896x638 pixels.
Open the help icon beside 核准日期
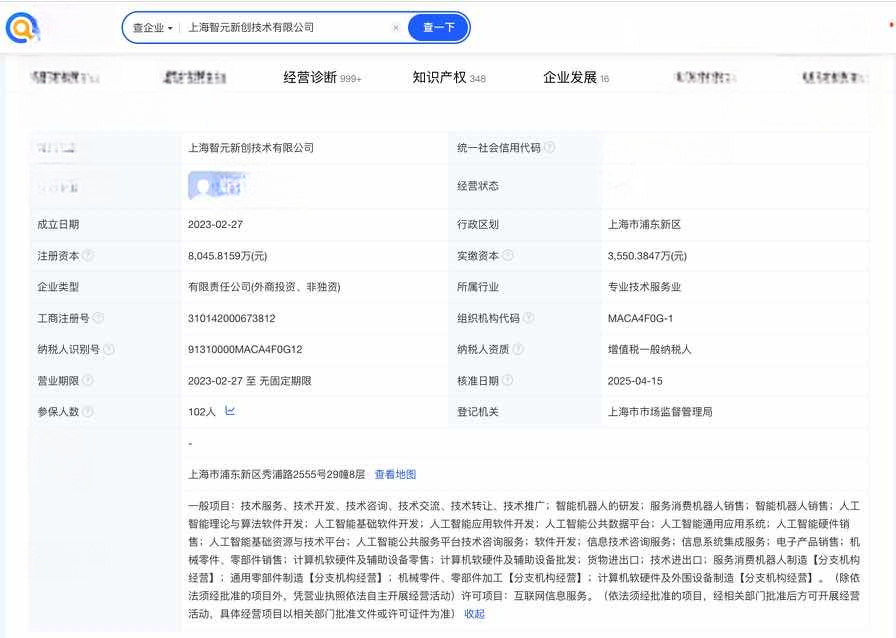[507, 381]
